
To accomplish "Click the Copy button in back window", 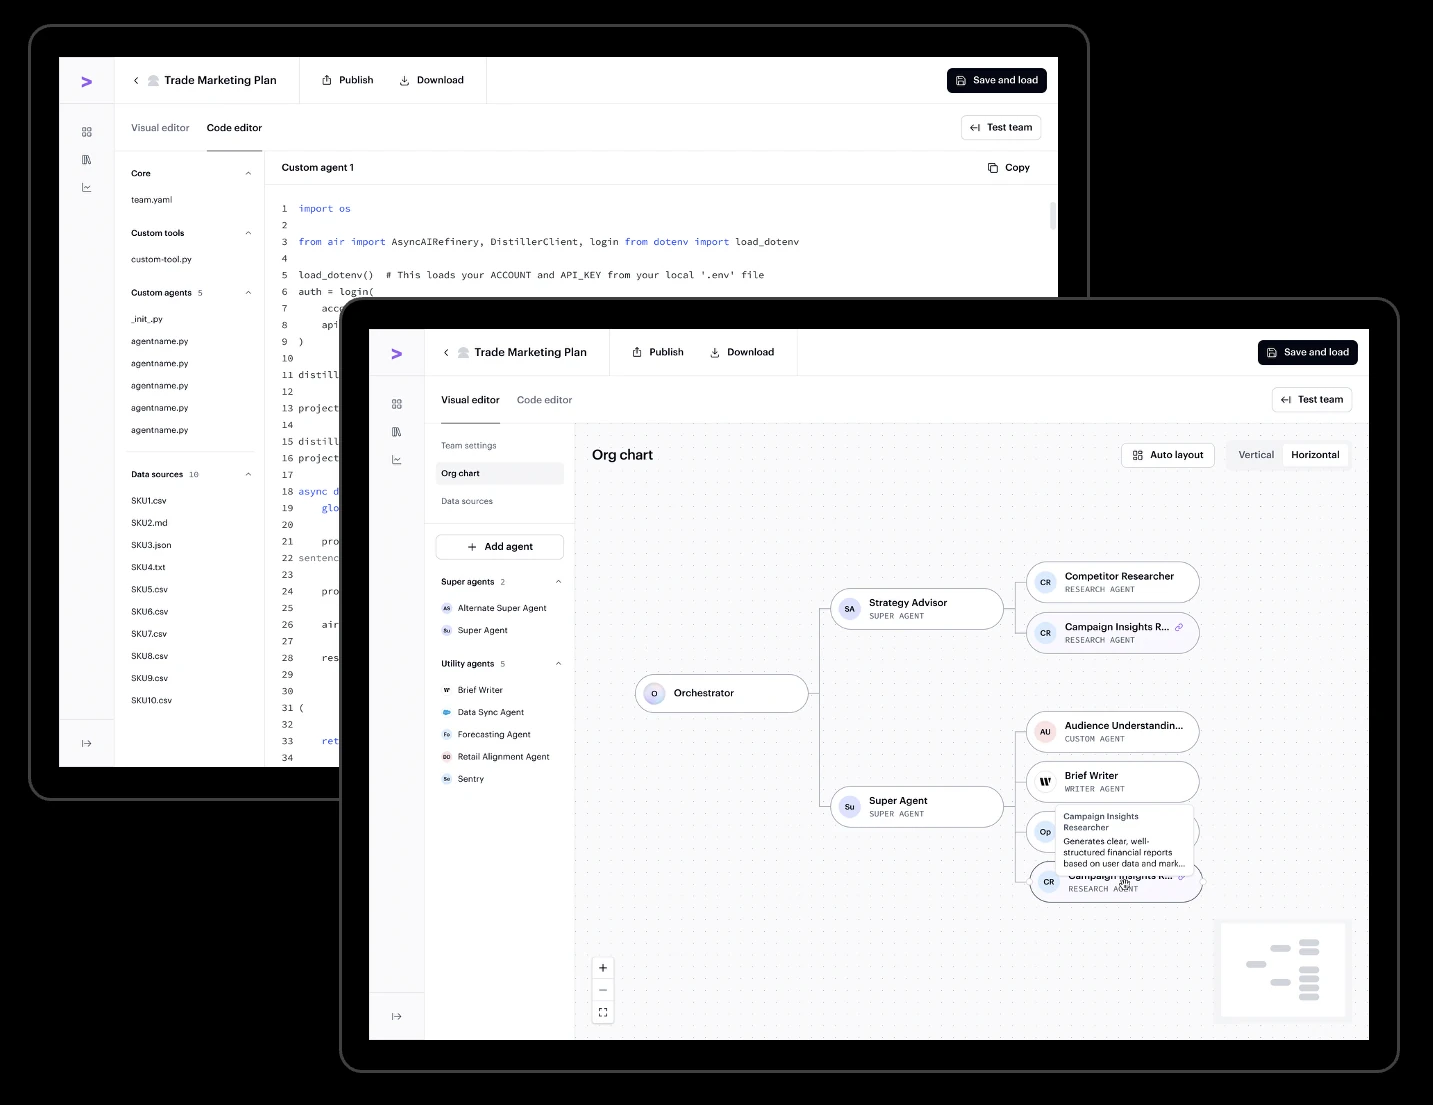I will (x=1009, y=168).
